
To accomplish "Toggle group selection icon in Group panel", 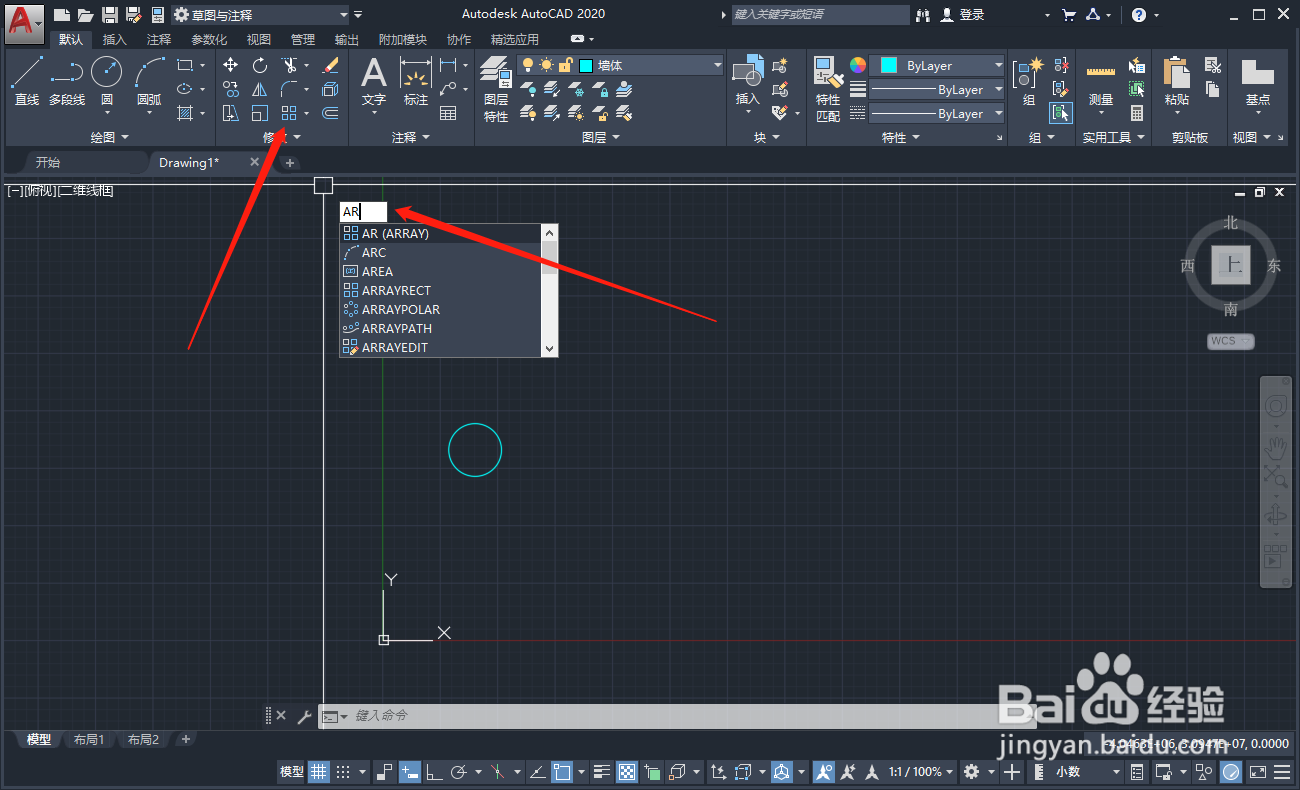I will click(x=1062, y=113).
